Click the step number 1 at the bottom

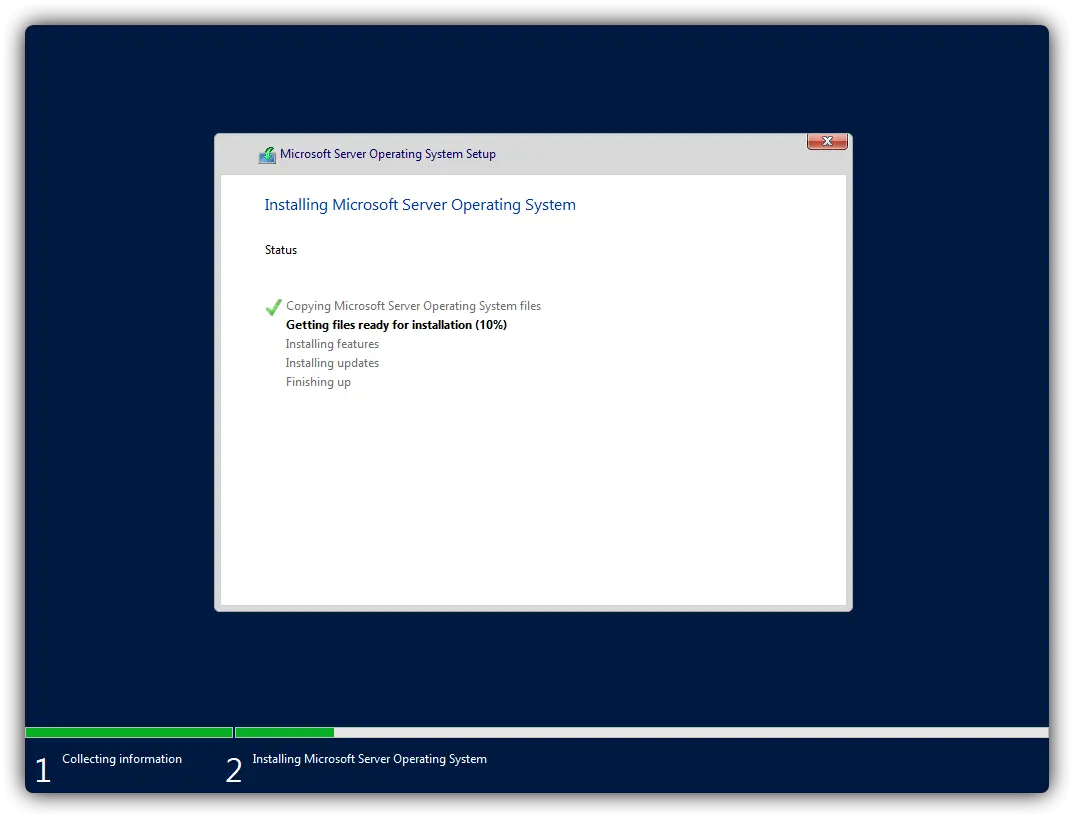pos(42,771)
